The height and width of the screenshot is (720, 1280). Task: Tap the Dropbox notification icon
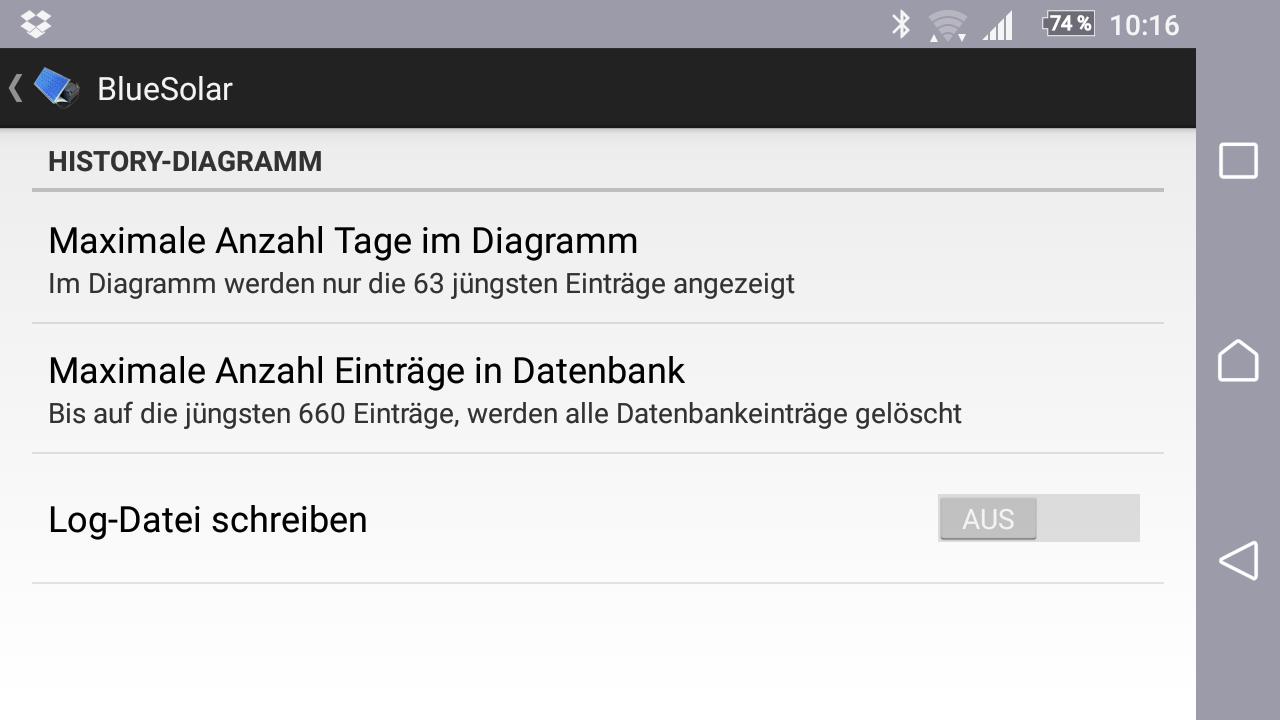pyautogui.click(x=36, y=24)
